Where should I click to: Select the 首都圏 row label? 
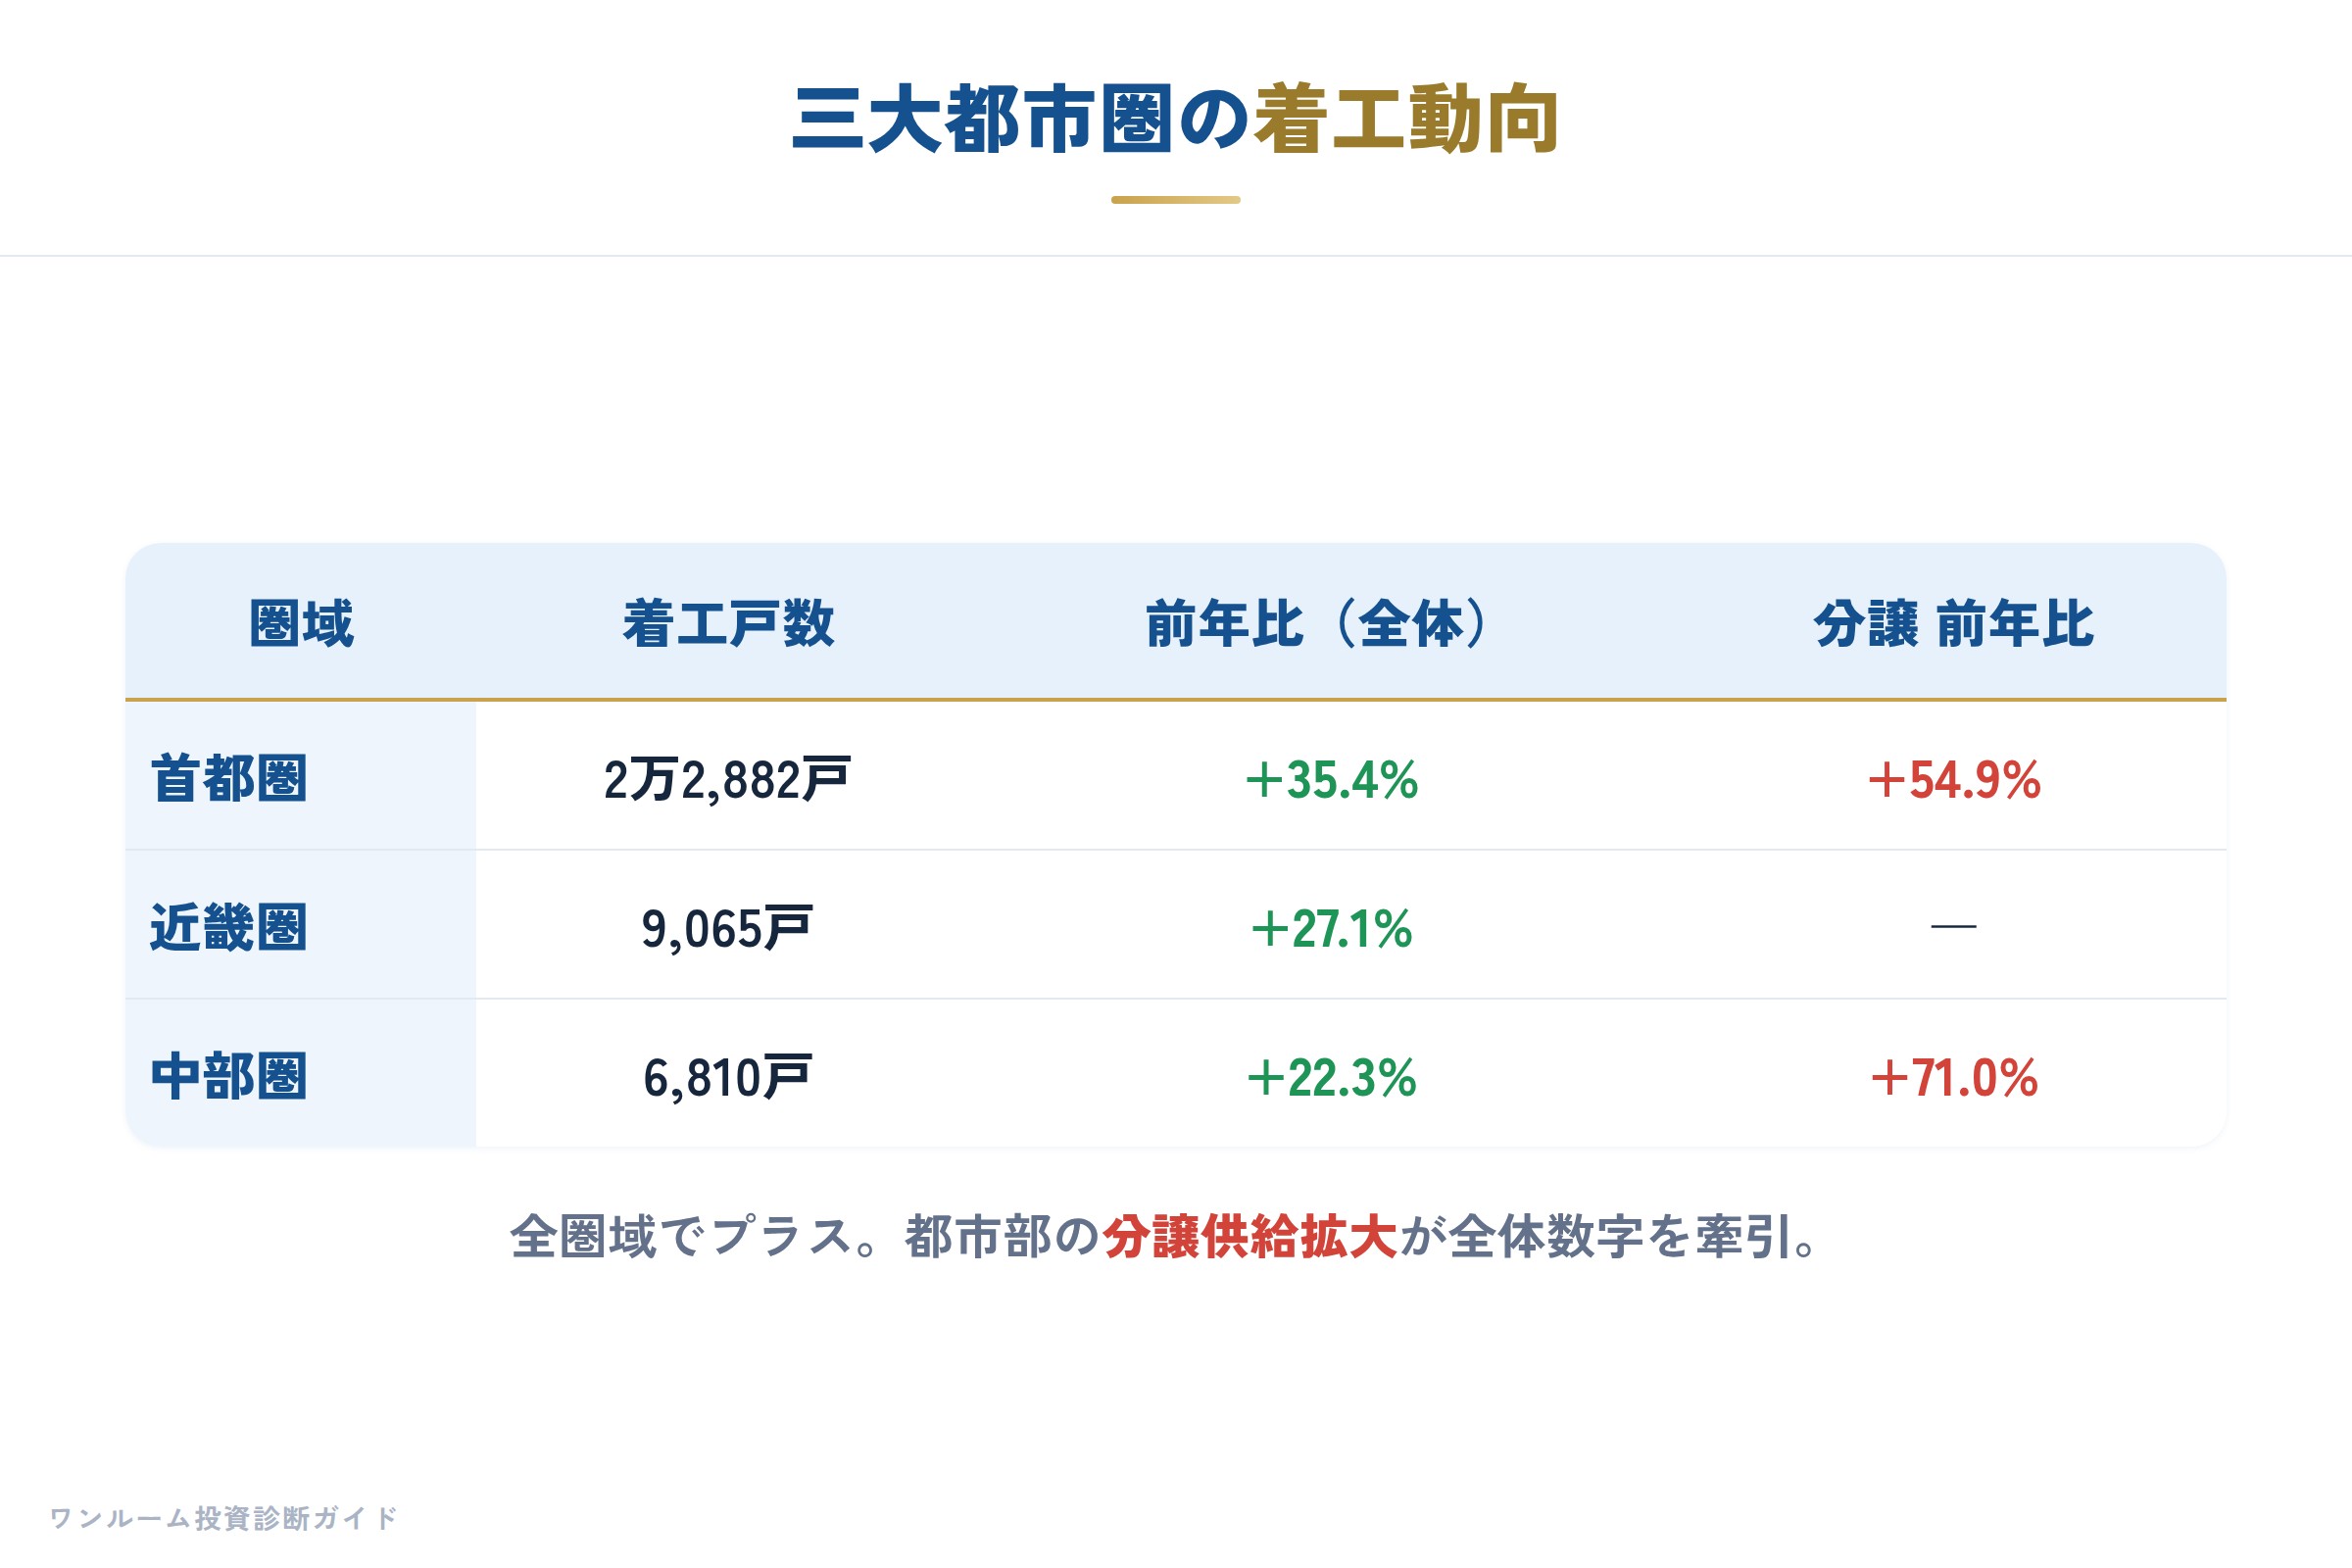point(229,779)
